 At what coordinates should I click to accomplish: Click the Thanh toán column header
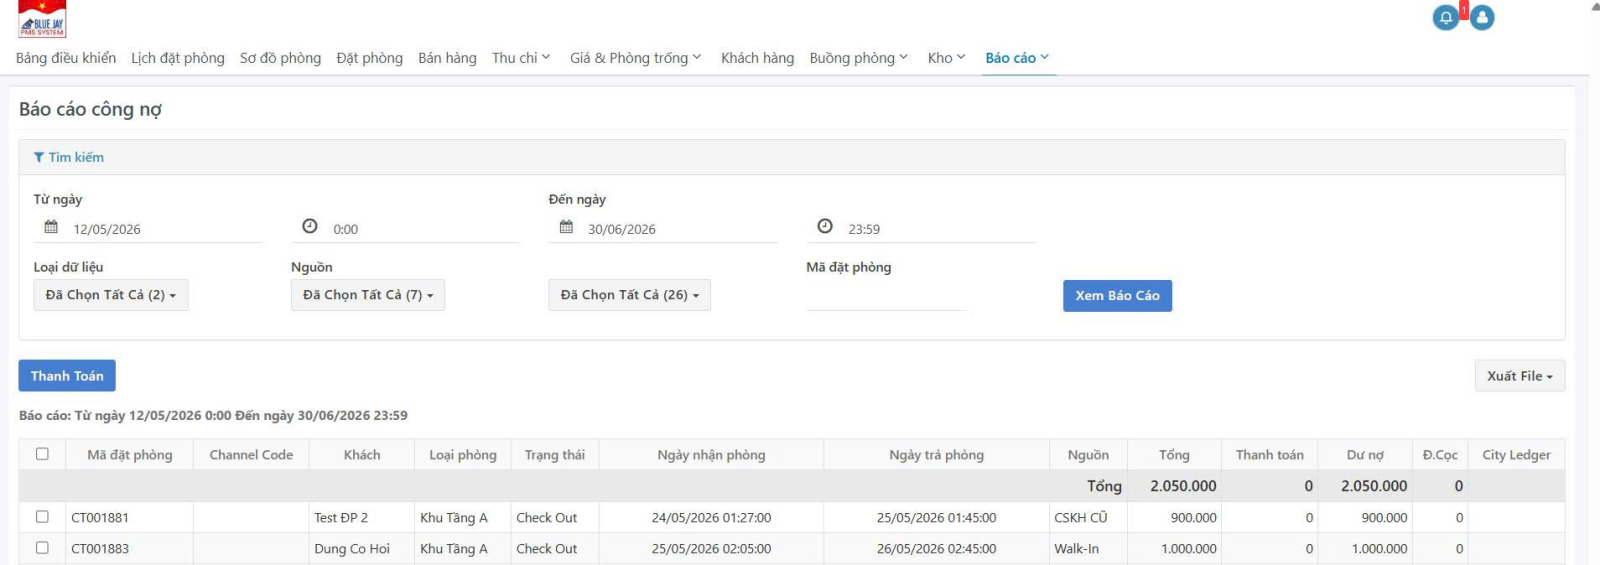click(1270, 455)
